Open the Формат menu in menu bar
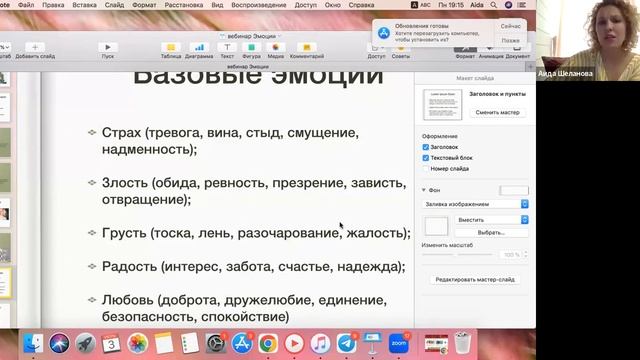 click(144, 5)
